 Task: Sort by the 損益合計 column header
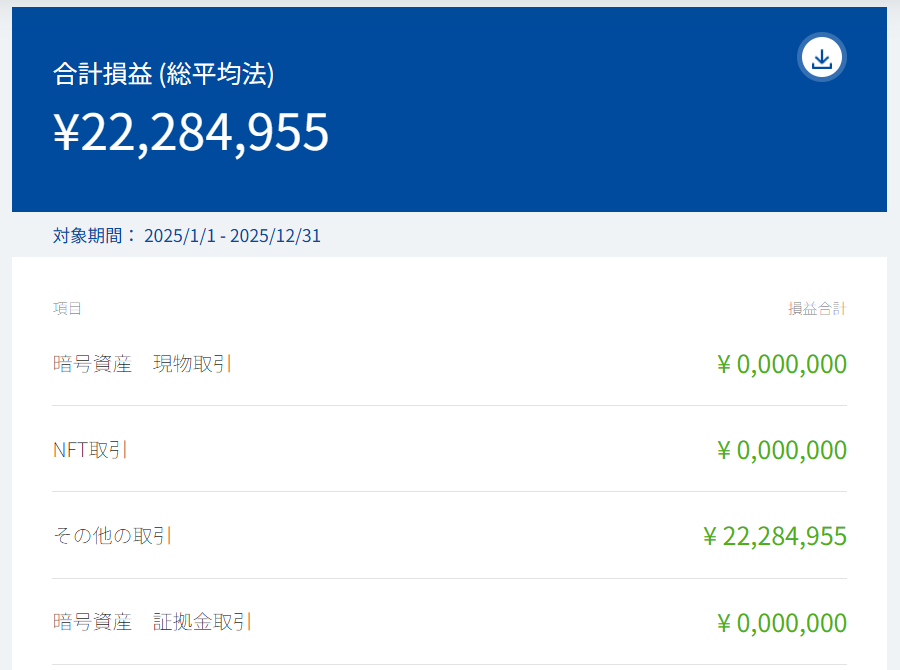click(x=817, y=308)
